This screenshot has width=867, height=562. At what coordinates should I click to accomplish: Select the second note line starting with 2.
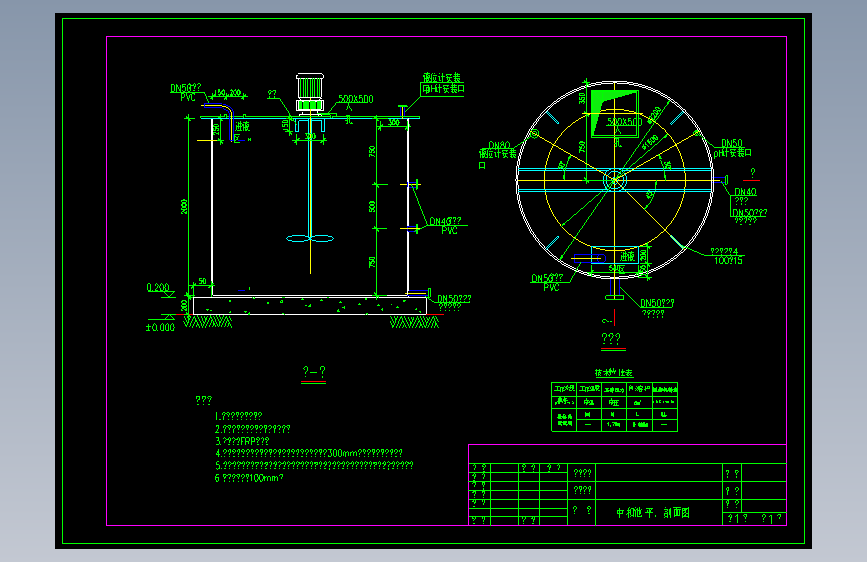[x=252, y=429]
